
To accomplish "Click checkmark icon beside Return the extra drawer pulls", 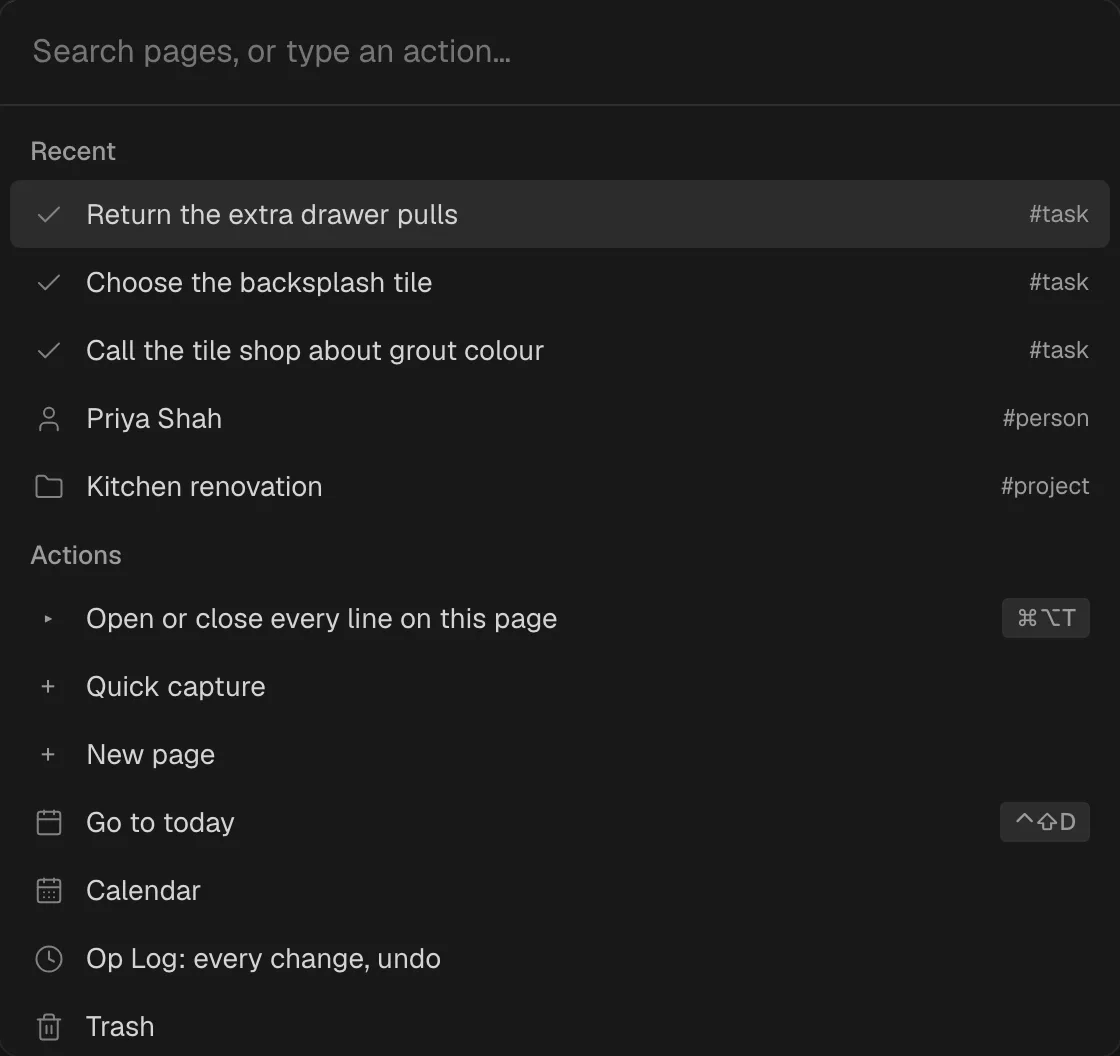I will point(49,214).
